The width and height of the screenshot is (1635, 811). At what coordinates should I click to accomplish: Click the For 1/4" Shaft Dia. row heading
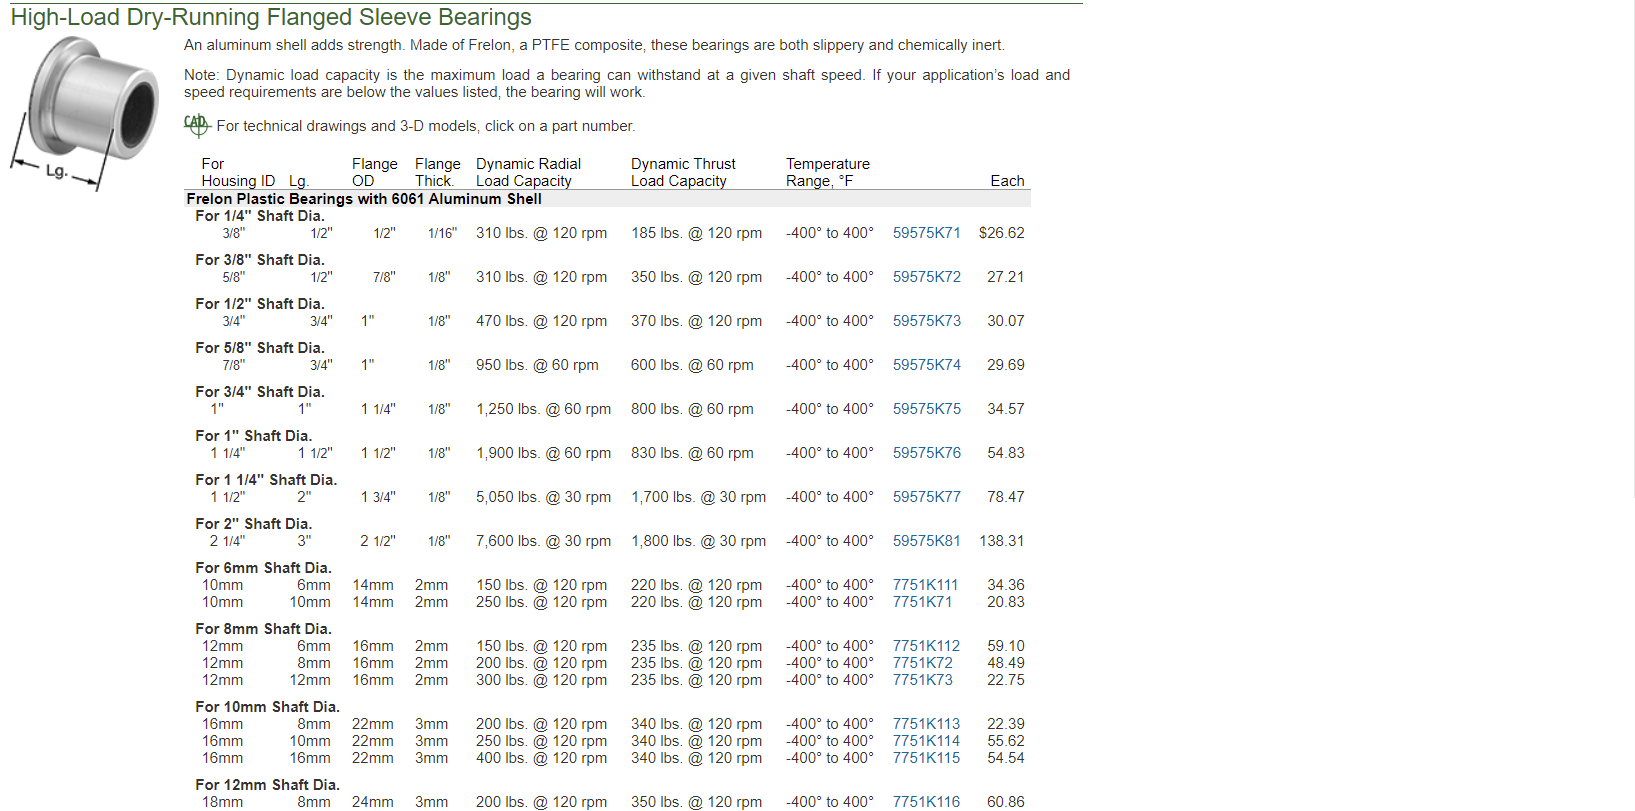click(x=260, y=216)
